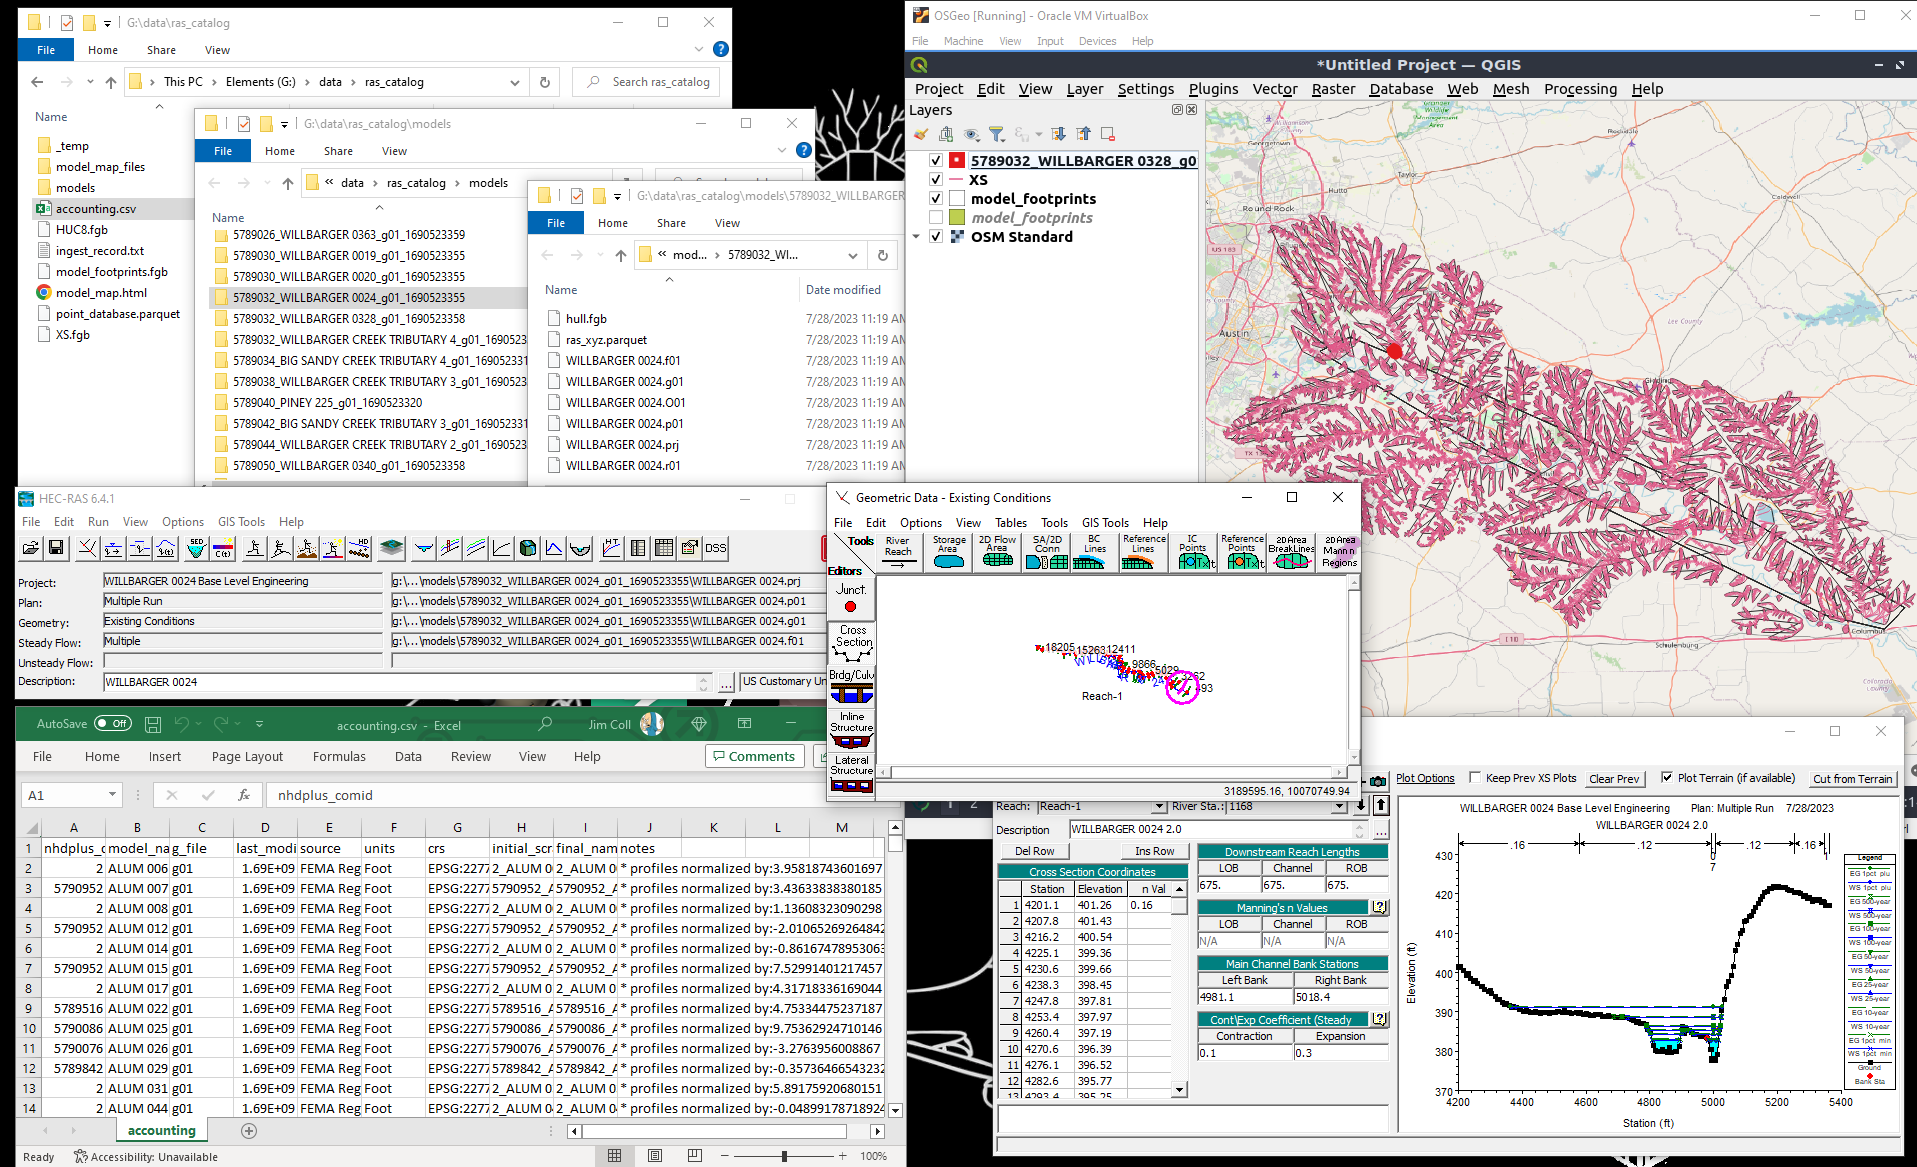
Task: Switch to the Formulas ribbon tab
Action: pyautogui.click(x=339, y=757)
